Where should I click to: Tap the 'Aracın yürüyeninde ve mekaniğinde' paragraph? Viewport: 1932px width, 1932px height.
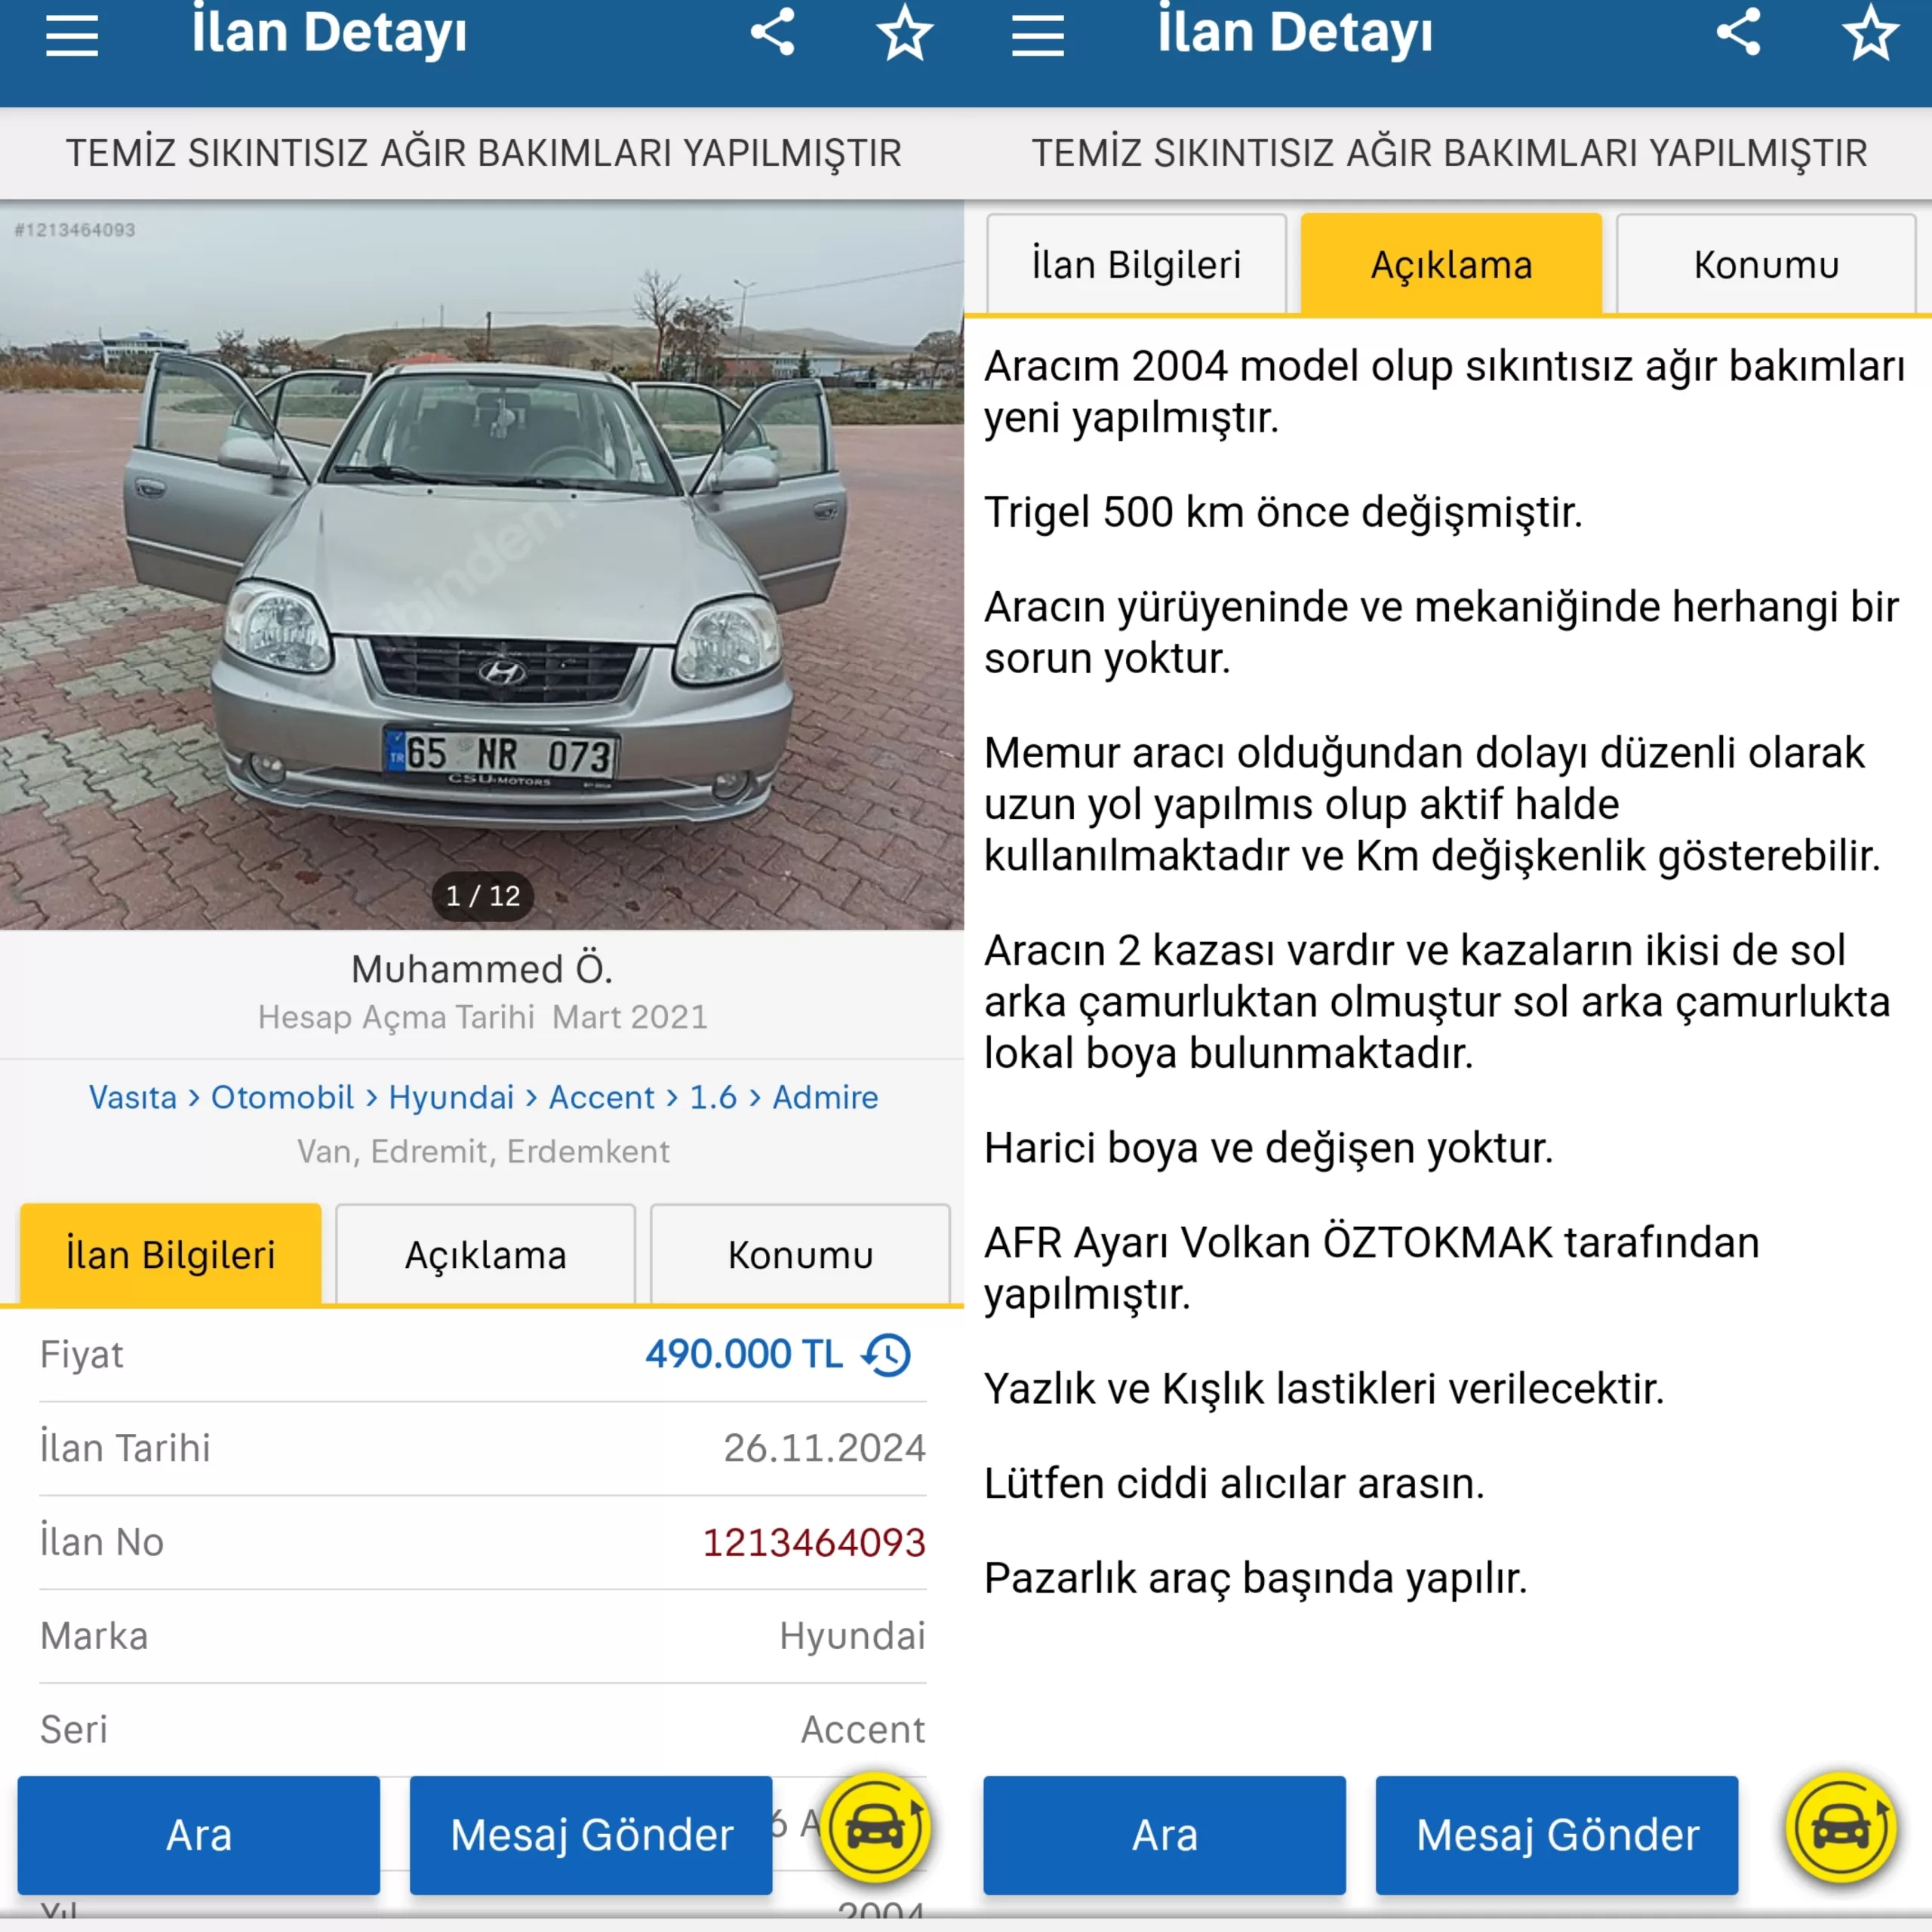click(x=1442, y=632)
